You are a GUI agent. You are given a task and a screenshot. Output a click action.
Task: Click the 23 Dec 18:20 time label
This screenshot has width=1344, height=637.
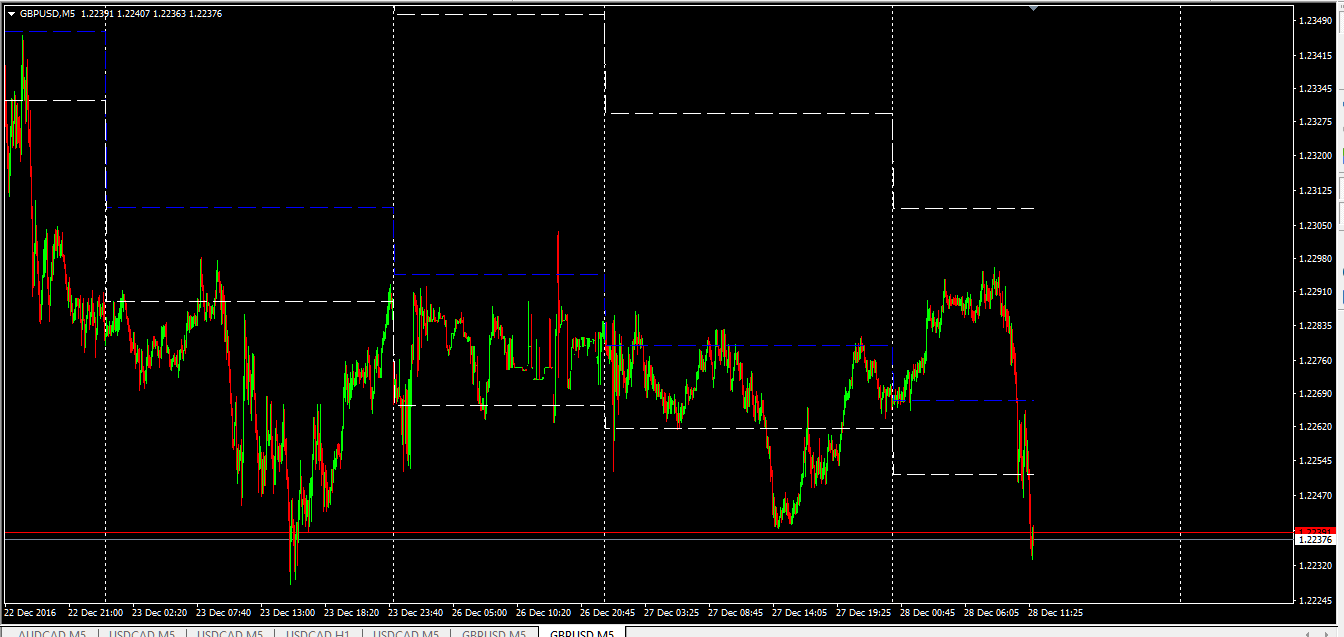click(352, 612)
